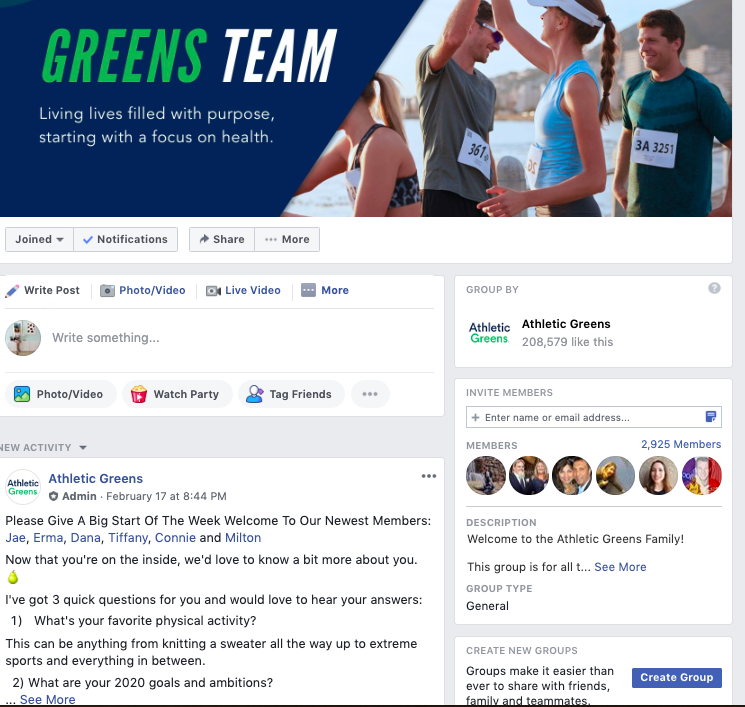Click the sixth member avatar
Image resolution: width=745 pixels, height=707 pixels.
702,476
